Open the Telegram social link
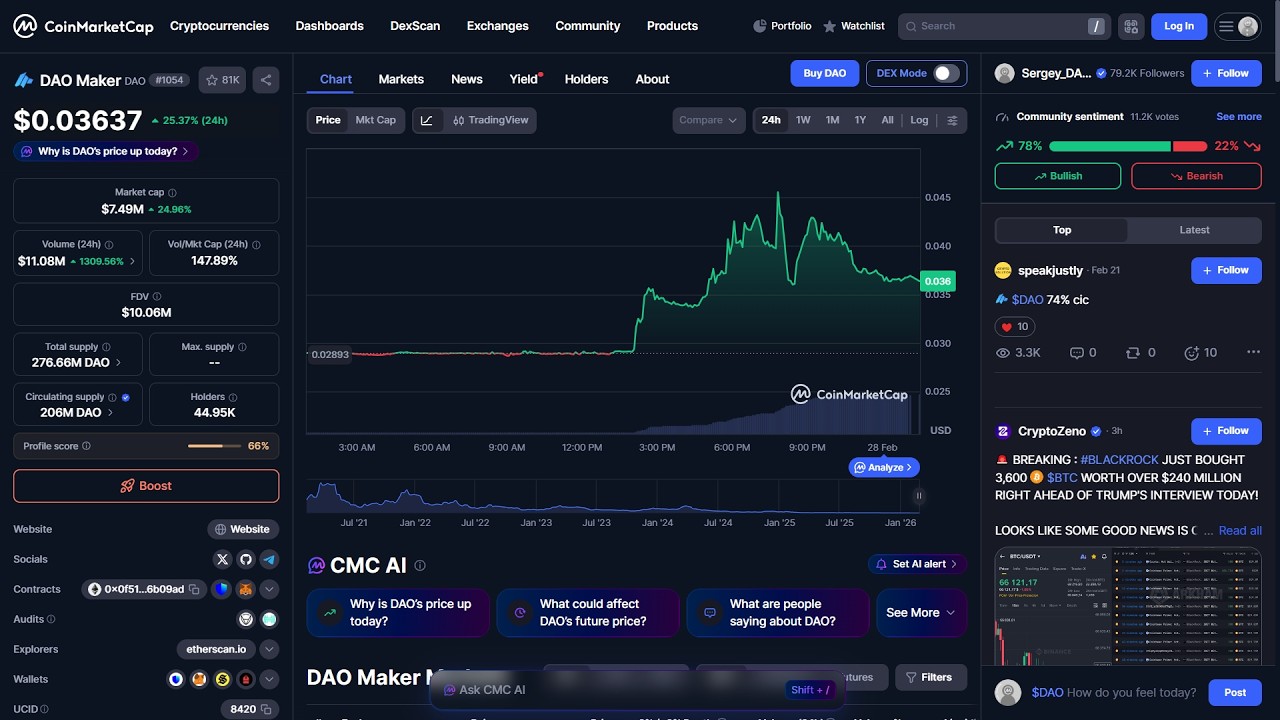 click(x=269, y=559)
